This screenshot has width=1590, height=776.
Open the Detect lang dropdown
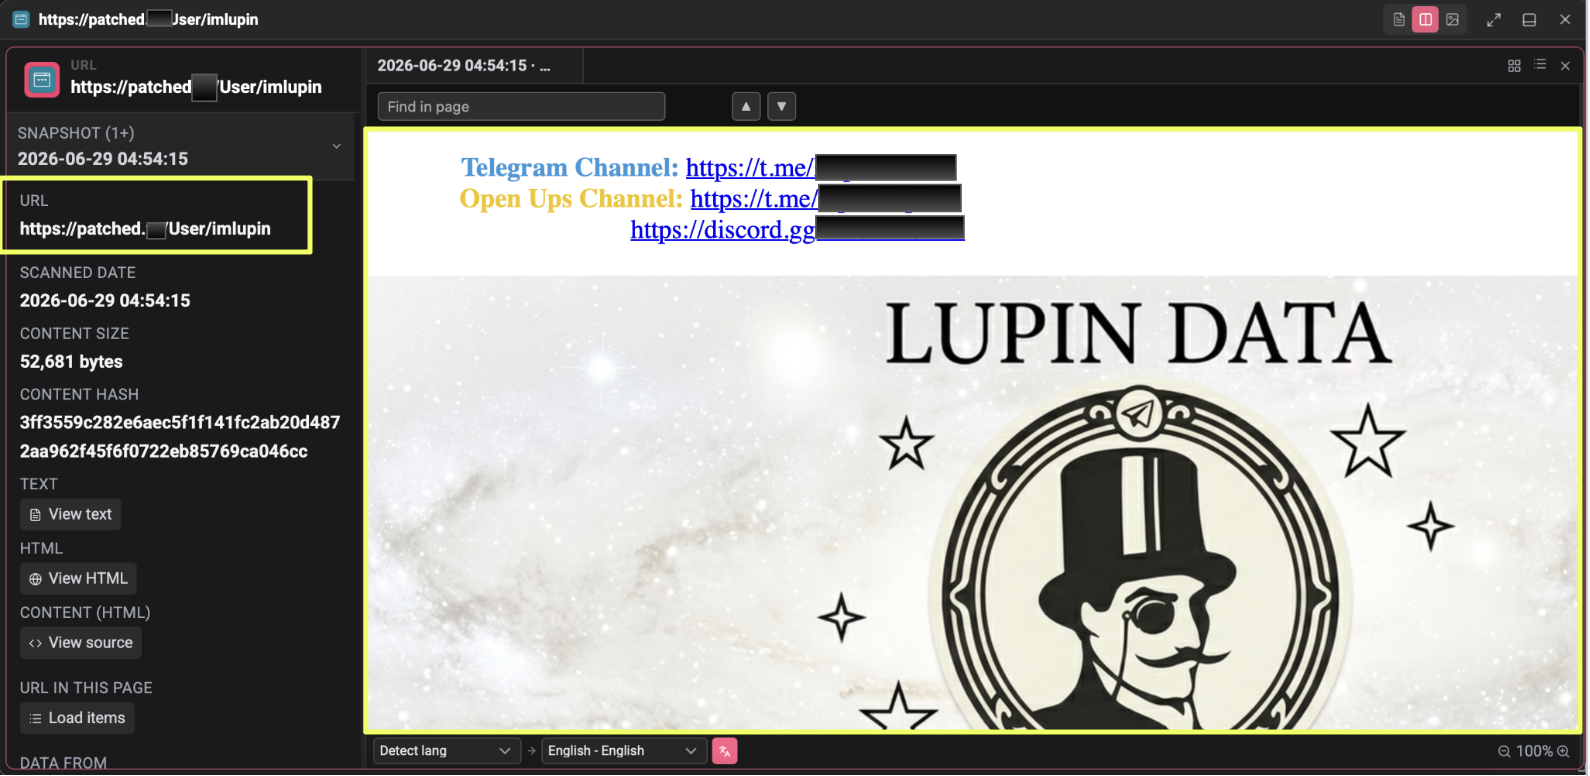click(x=446, y=751)
